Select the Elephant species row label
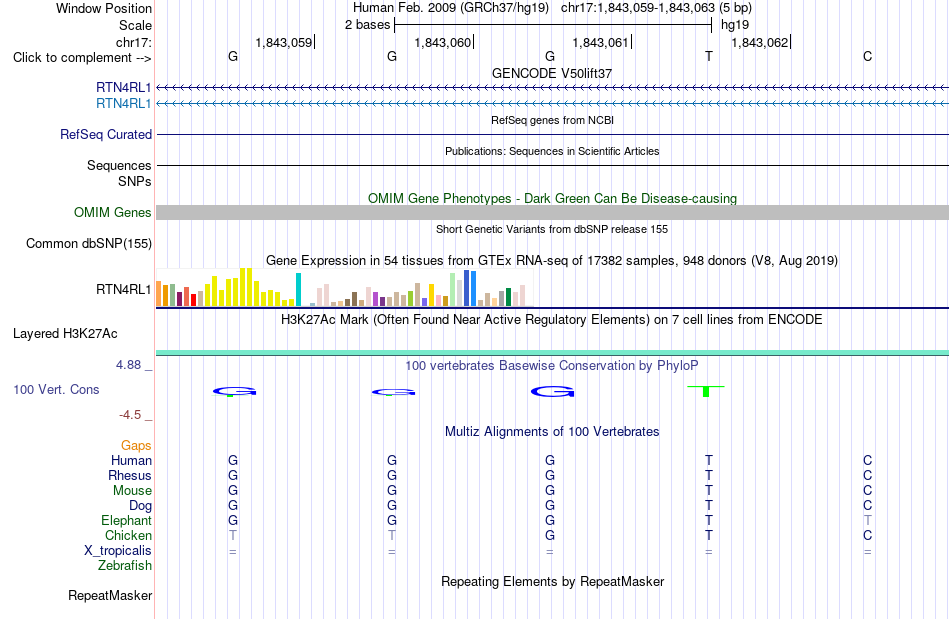950x619 pixels. 127,520
